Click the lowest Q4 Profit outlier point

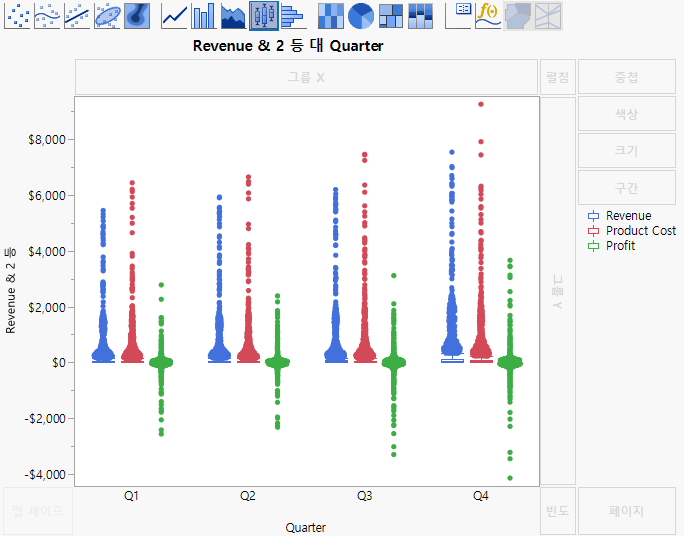coord(510,478)
